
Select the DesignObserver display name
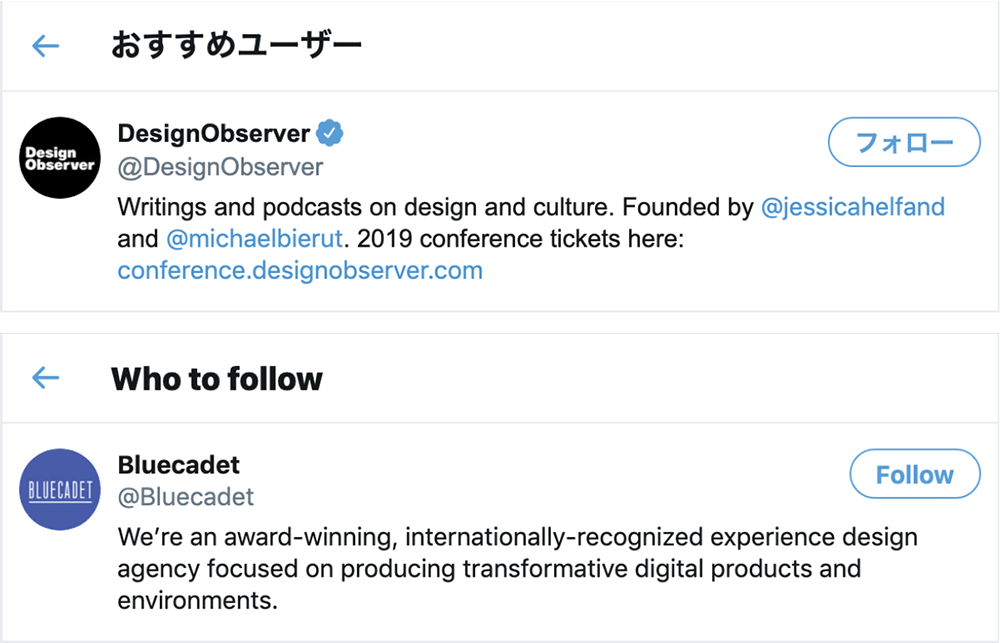click(x=215, y=132)
